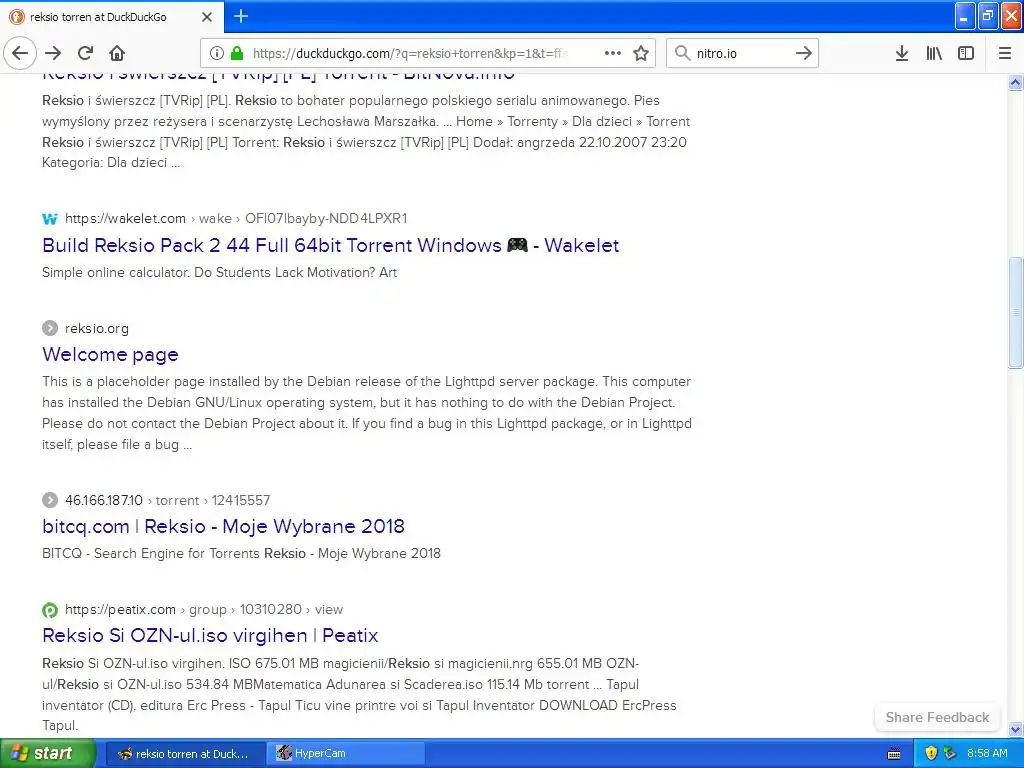Click the vertical scrollbar thumb
Image resolution: width=1024 pixels, height=768 pixels.
[1015, 313]
